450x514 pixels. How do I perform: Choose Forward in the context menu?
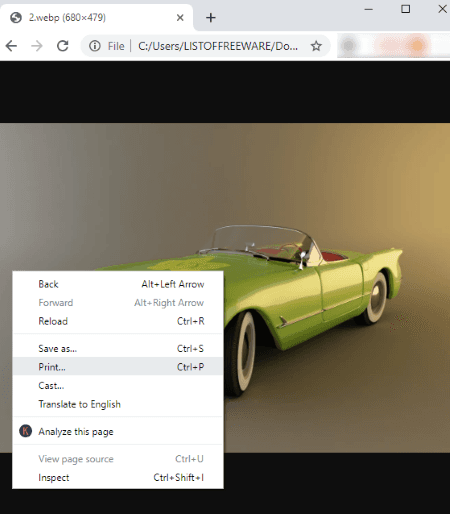[x=118, y=303]
